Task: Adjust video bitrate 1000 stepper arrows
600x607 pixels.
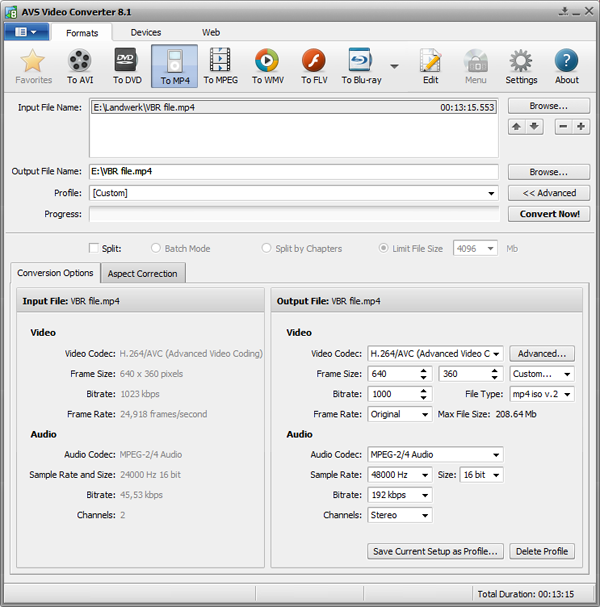Action: [x=423, y=394]
